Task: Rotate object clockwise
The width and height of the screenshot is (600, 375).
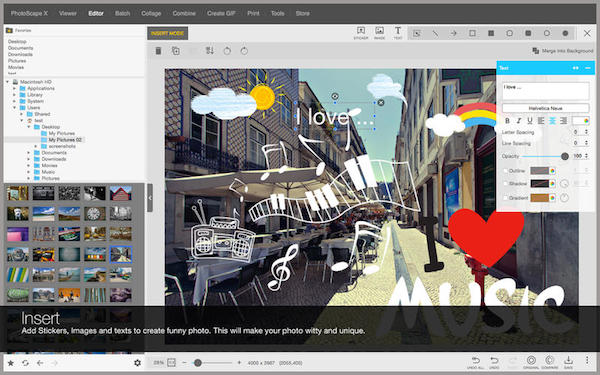Action: click(x=244, y=51)
